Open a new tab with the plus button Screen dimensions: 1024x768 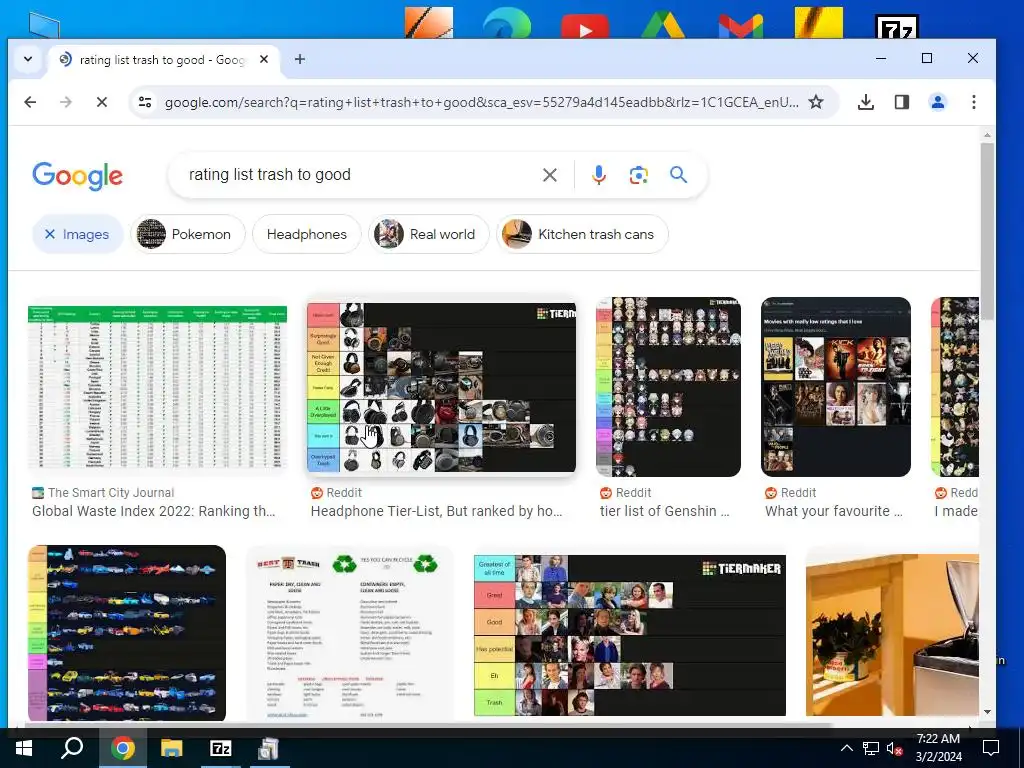(x=300, y=59)
